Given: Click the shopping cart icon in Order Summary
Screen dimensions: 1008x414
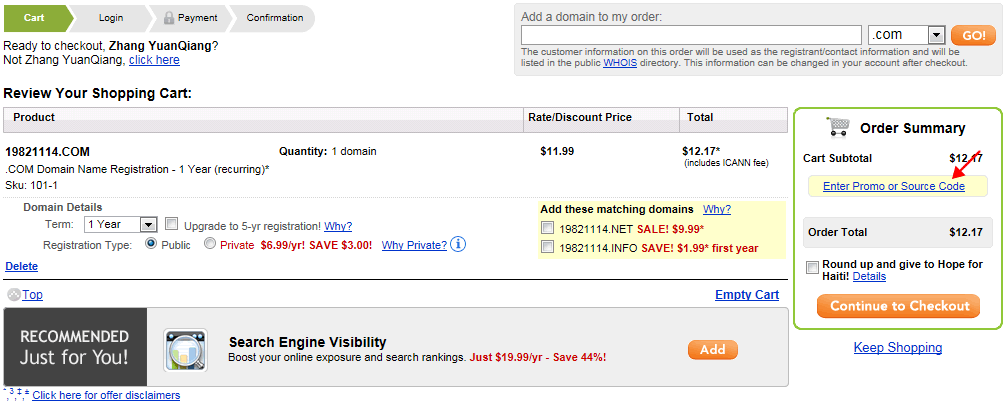Looking at the screenshot, I should pyautogui.click(x=838, y=127).
